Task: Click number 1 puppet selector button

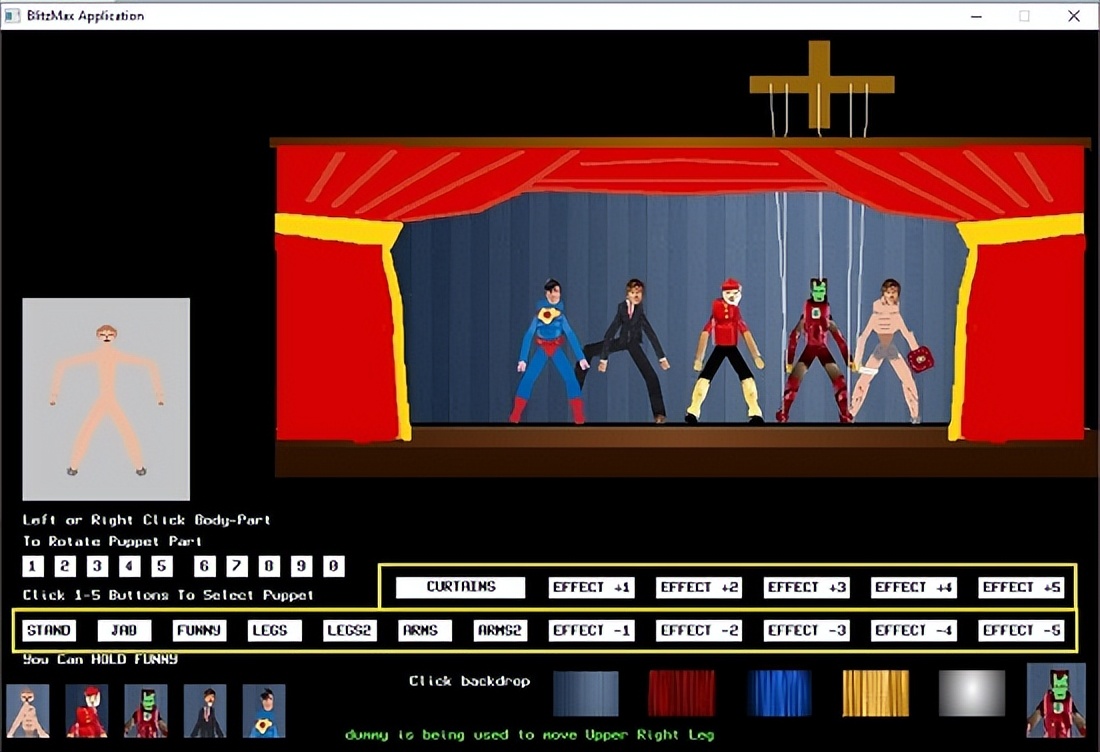Action: click(x=33, y=567)
